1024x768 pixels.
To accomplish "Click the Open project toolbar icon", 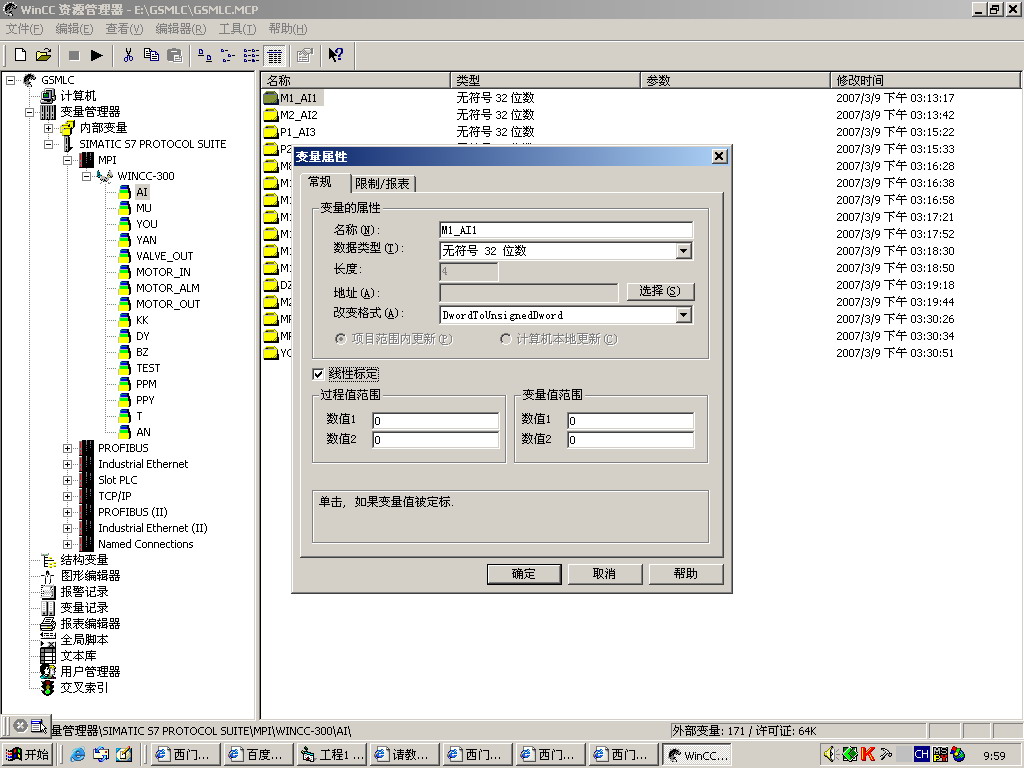I will click(44, 55).
